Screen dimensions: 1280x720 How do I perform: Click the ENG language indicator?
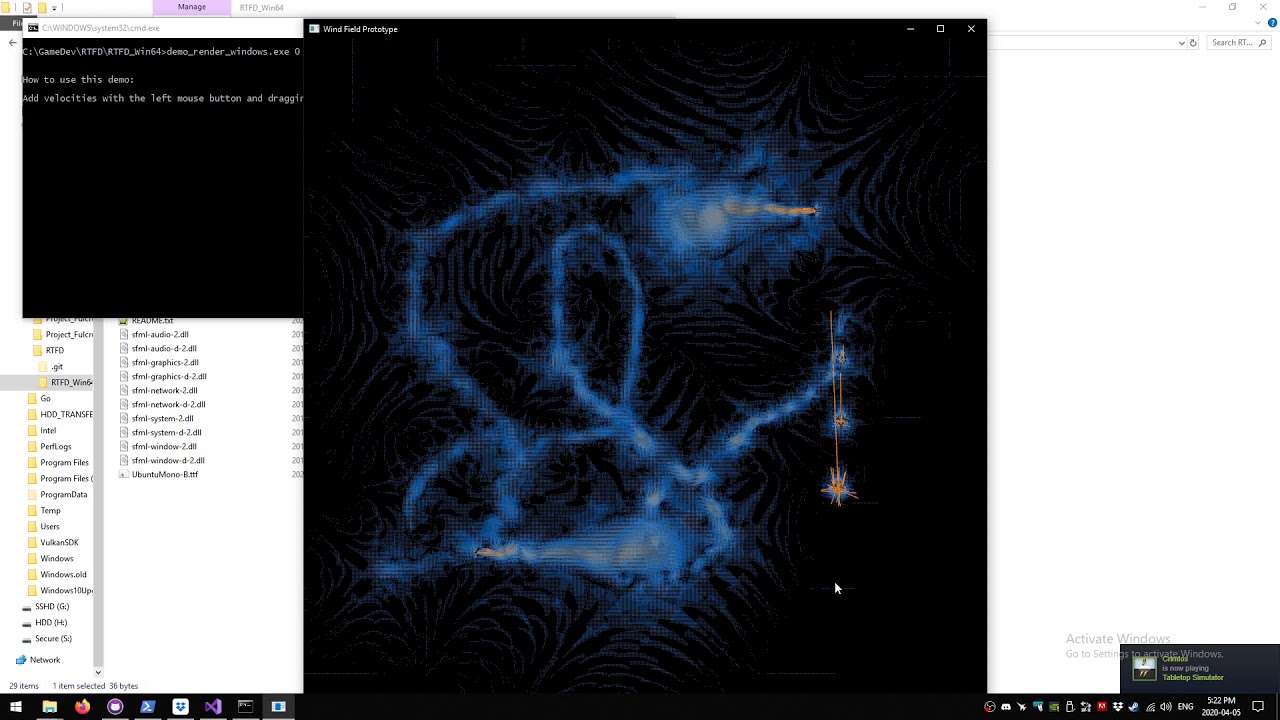(1186, 707)
